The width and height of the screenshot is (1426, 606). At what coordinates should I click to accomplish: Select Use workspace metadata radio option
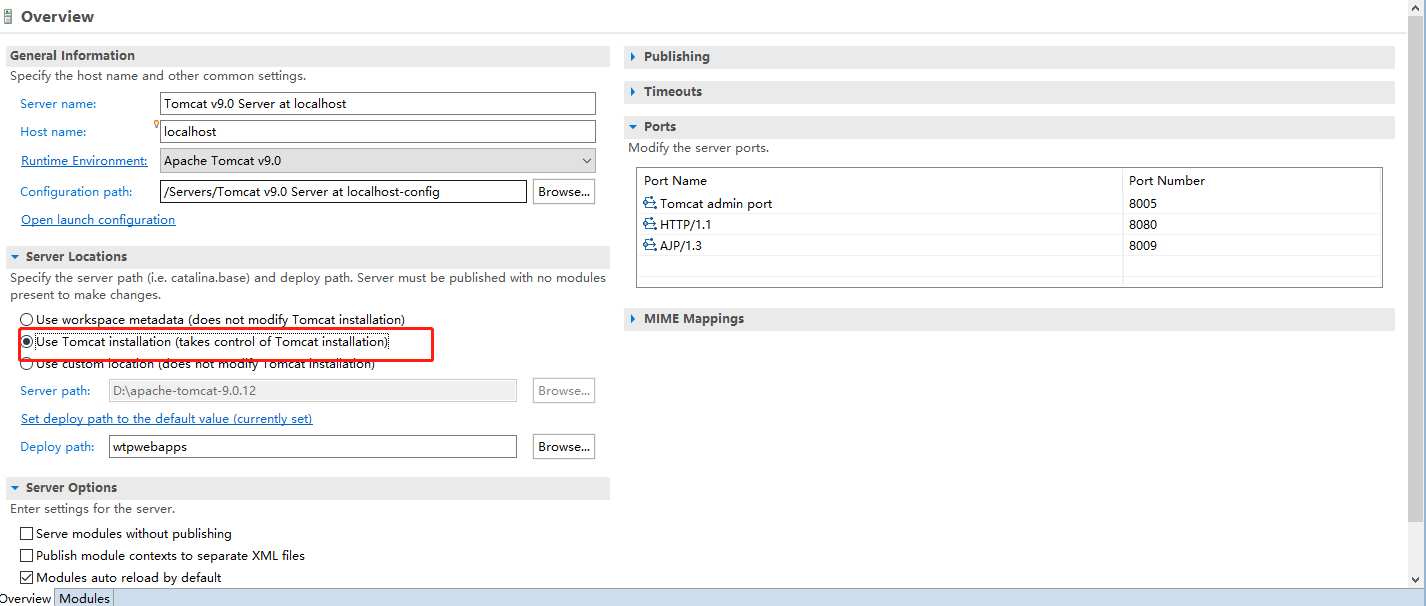(27, 320)
